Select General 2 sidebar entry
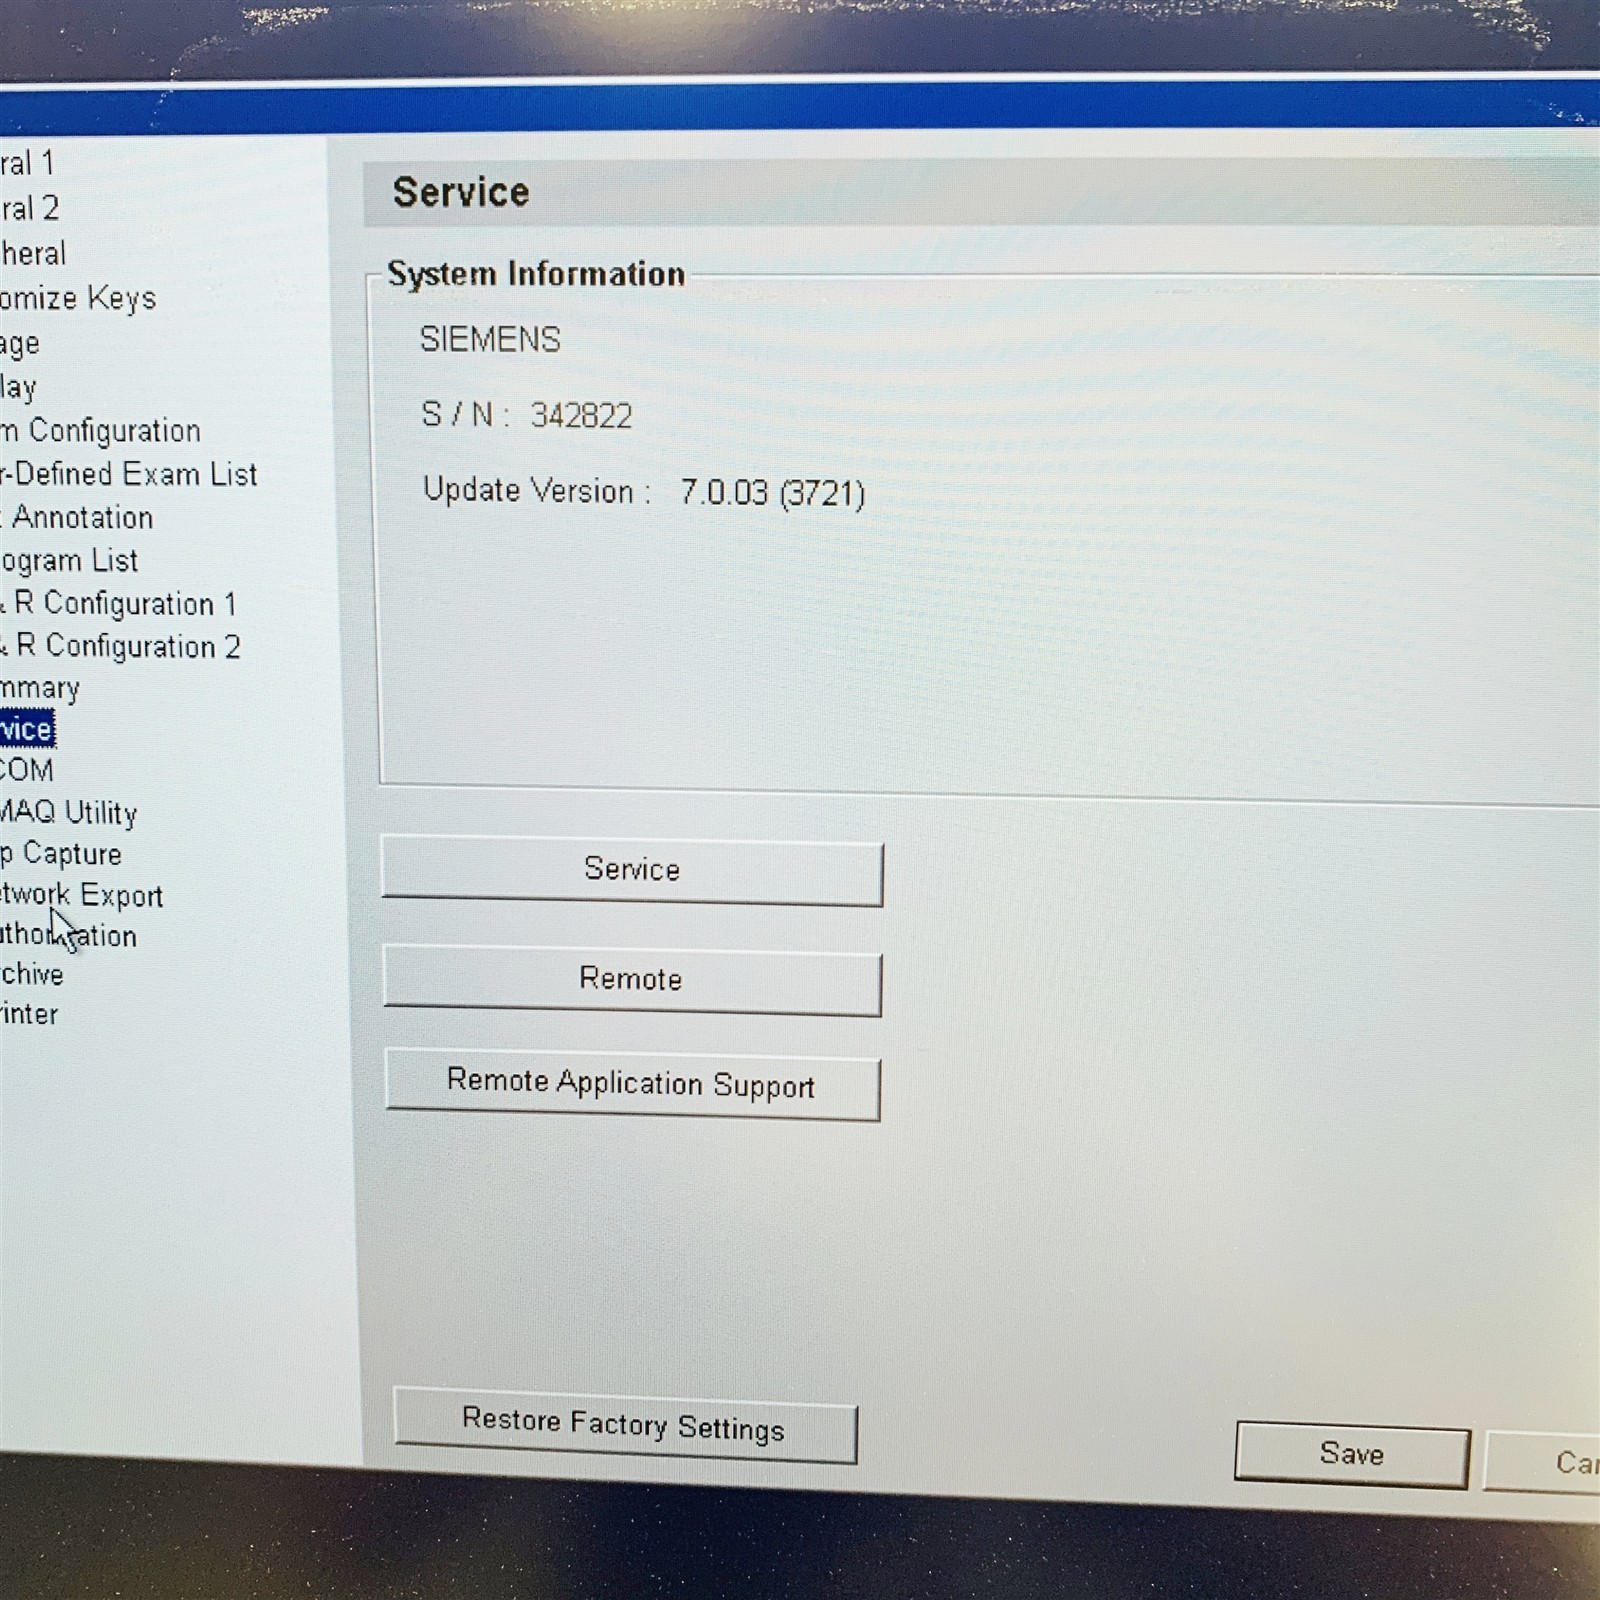This screenshot has height=1600, width=1600. tap(30, 208)
